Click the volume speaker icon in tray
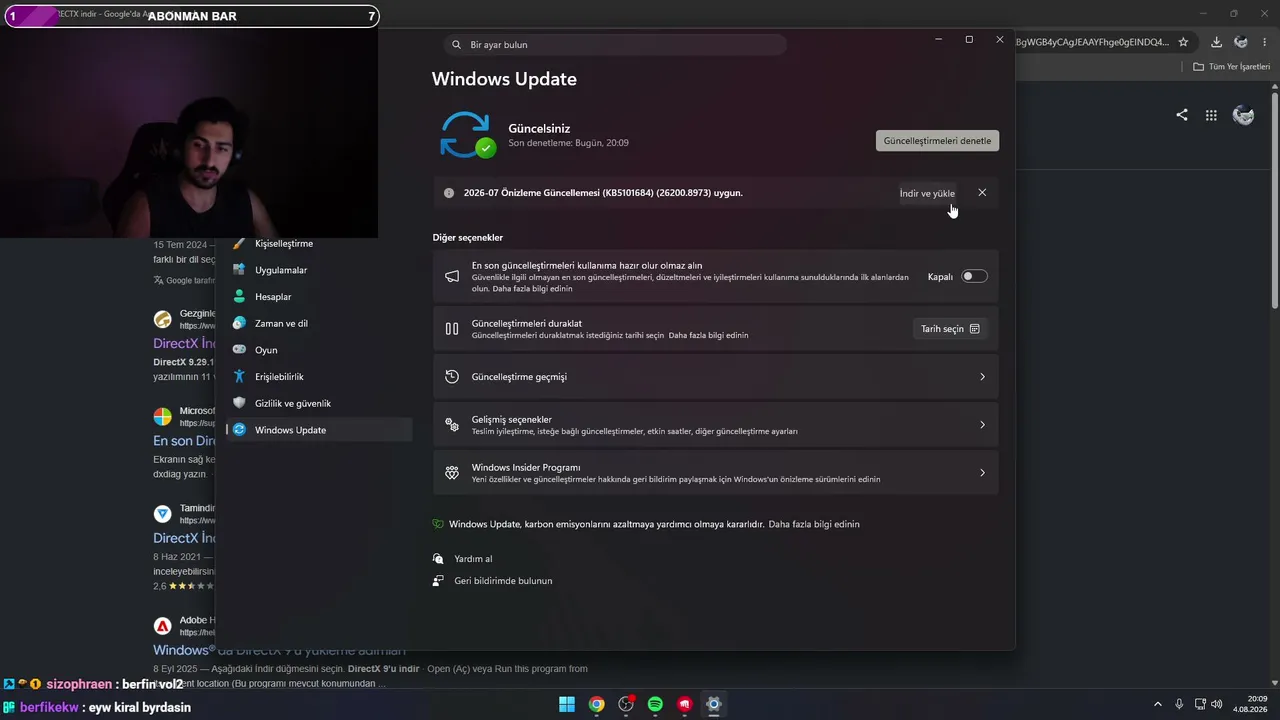The height and width of the screenshot is (720, 1280). [1217, 704]
